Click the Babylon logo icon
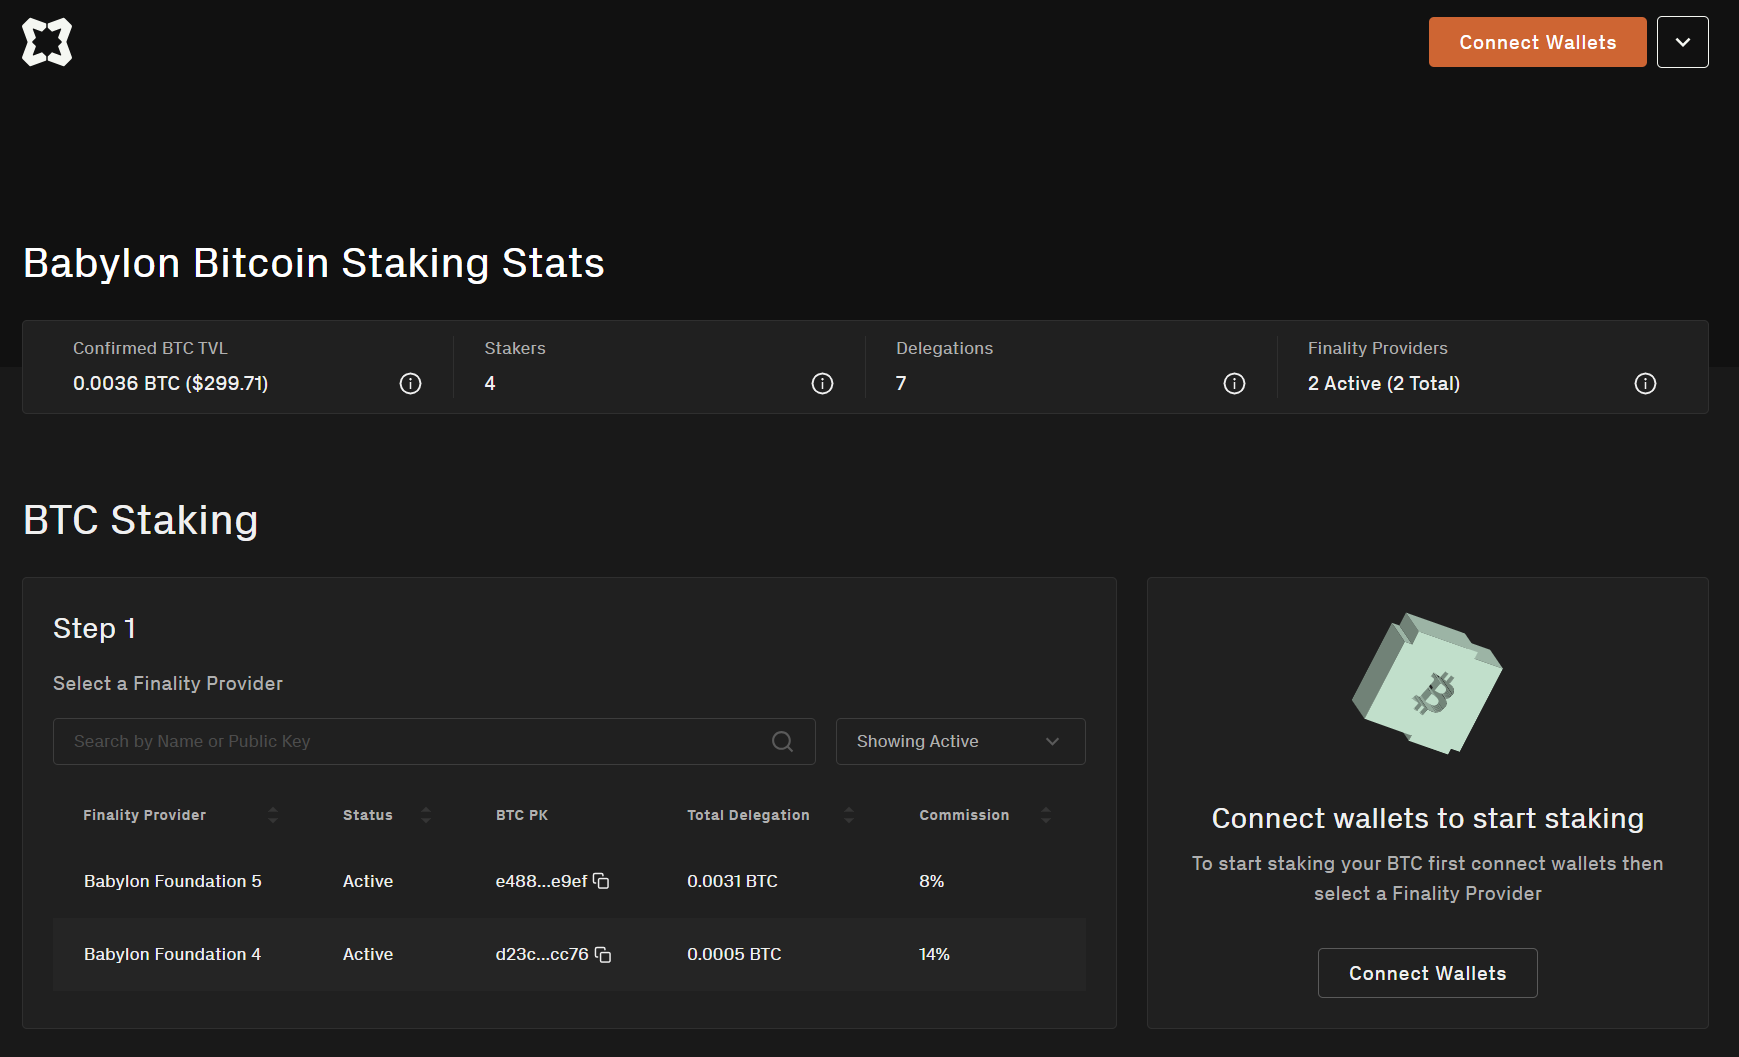This screenshot has height=1057, width=1739. 47,42
